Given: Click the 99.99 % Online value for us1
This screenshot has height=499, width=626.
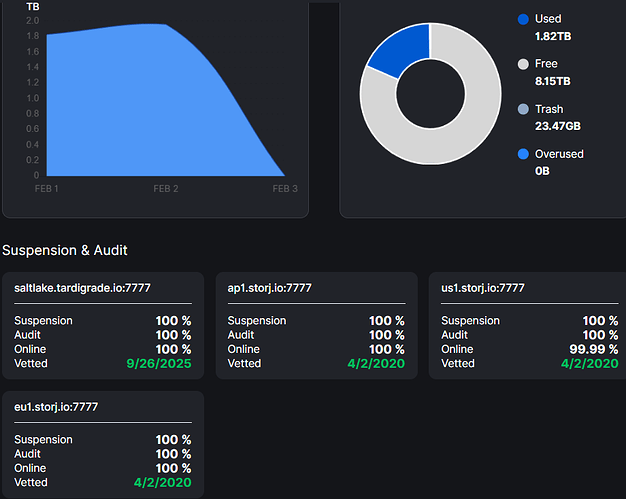Looking at the screenshot, I should coord(591,349).
